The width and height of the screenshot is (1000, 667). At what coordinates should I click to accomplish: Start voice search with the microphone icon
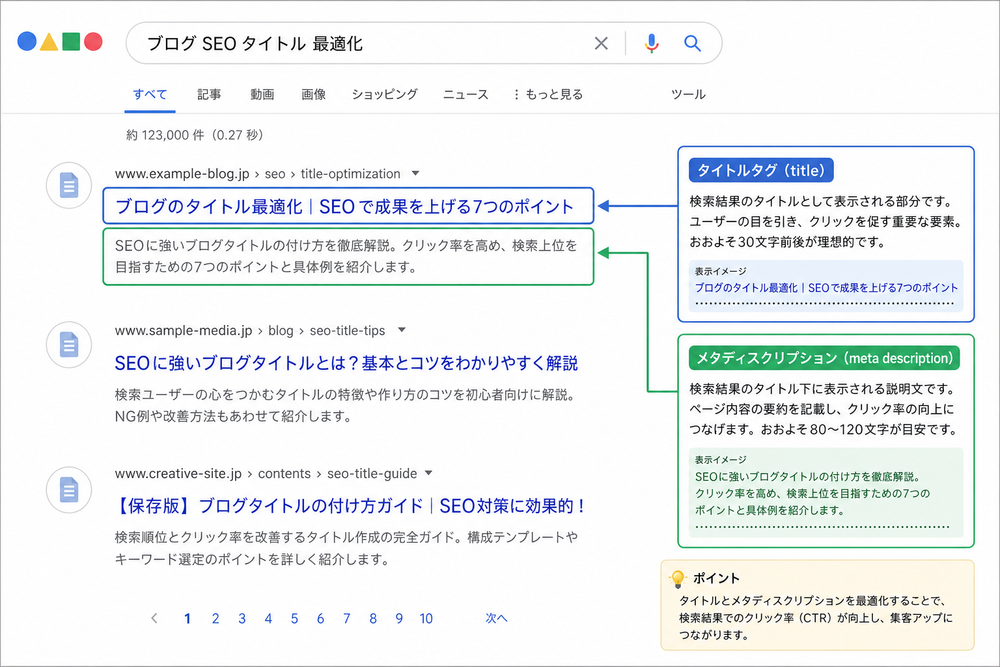pos(651,43)
